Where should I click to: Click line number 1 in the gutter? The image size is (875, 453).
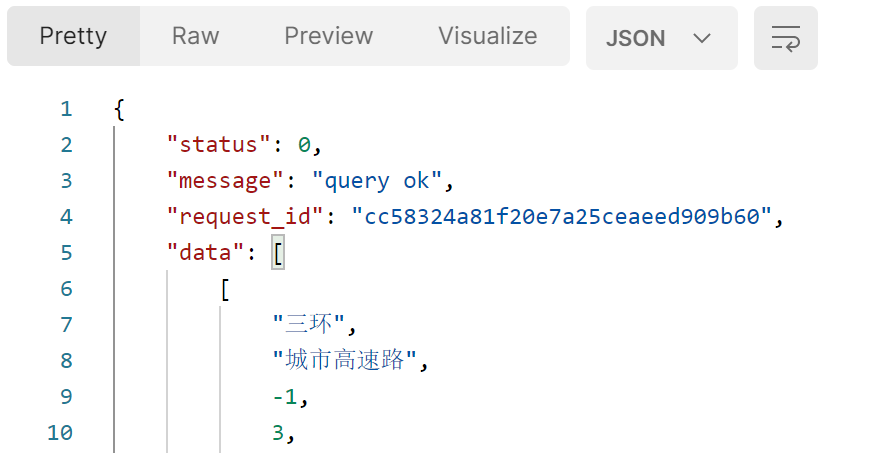coord(65,109)
